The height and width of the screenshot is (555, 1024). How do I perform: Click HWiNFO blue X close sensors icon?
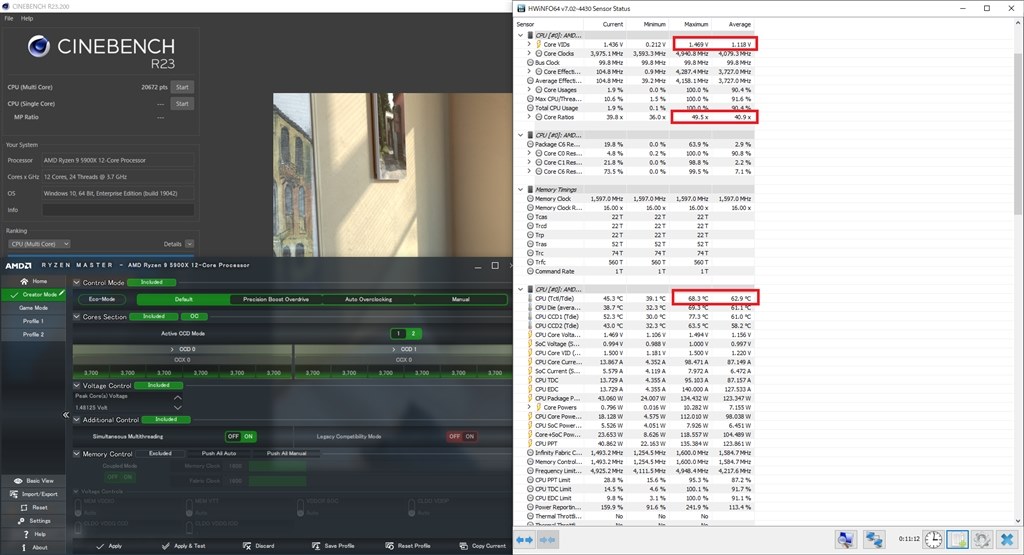click(1007, 539)
